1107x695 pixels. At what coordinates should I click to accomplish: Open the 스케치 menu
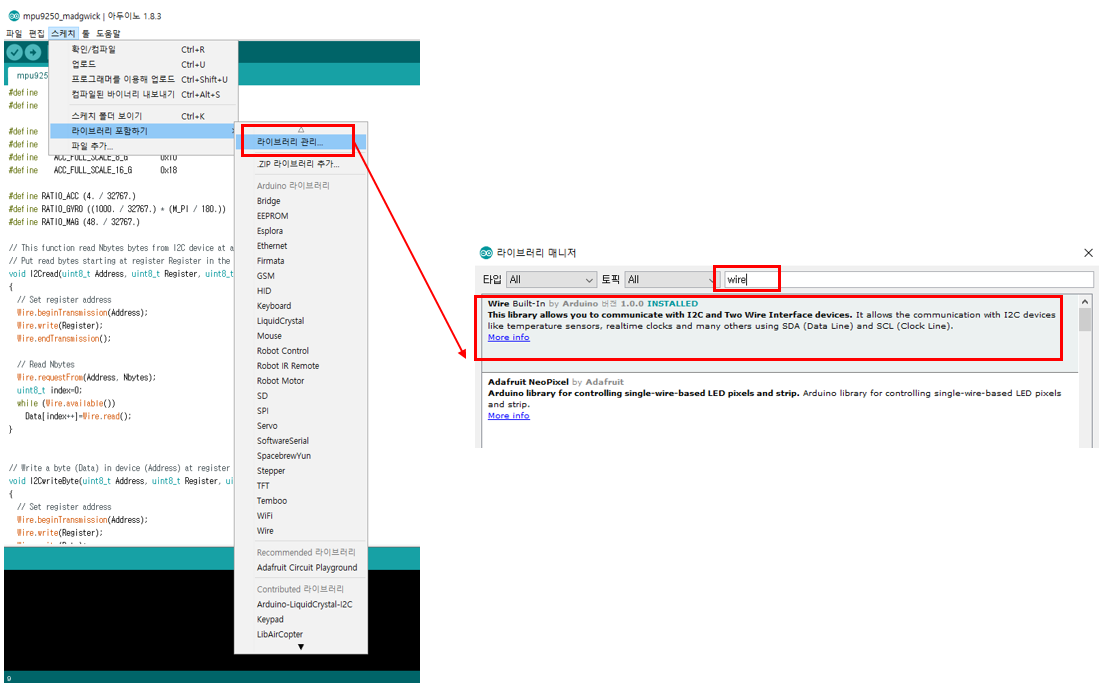click(x=63, y=33)
